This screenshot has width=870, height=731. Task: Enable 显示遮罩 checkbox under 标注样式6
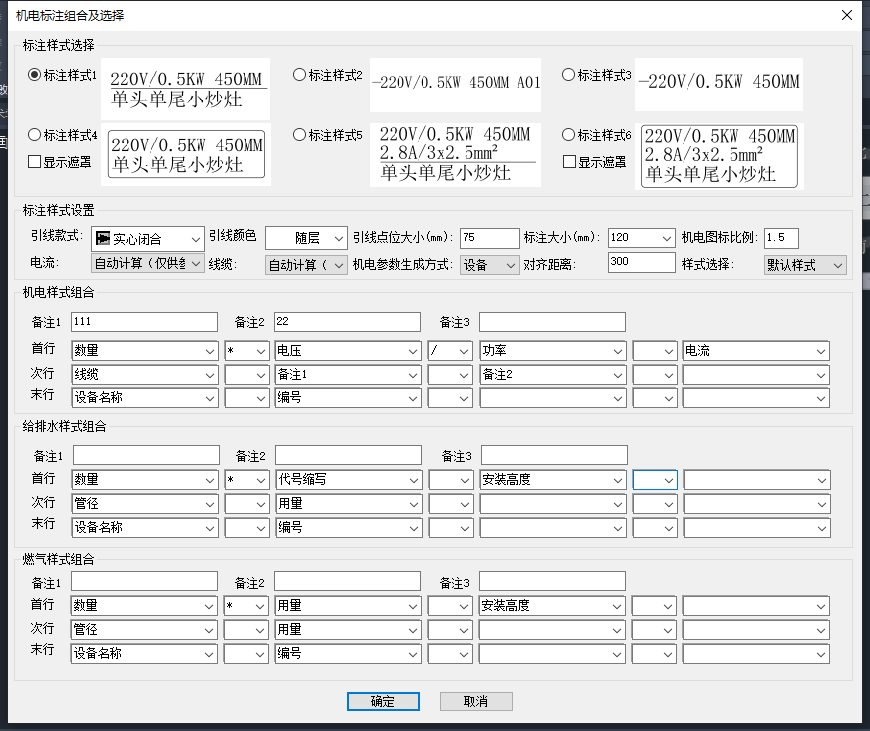(569, 162)
